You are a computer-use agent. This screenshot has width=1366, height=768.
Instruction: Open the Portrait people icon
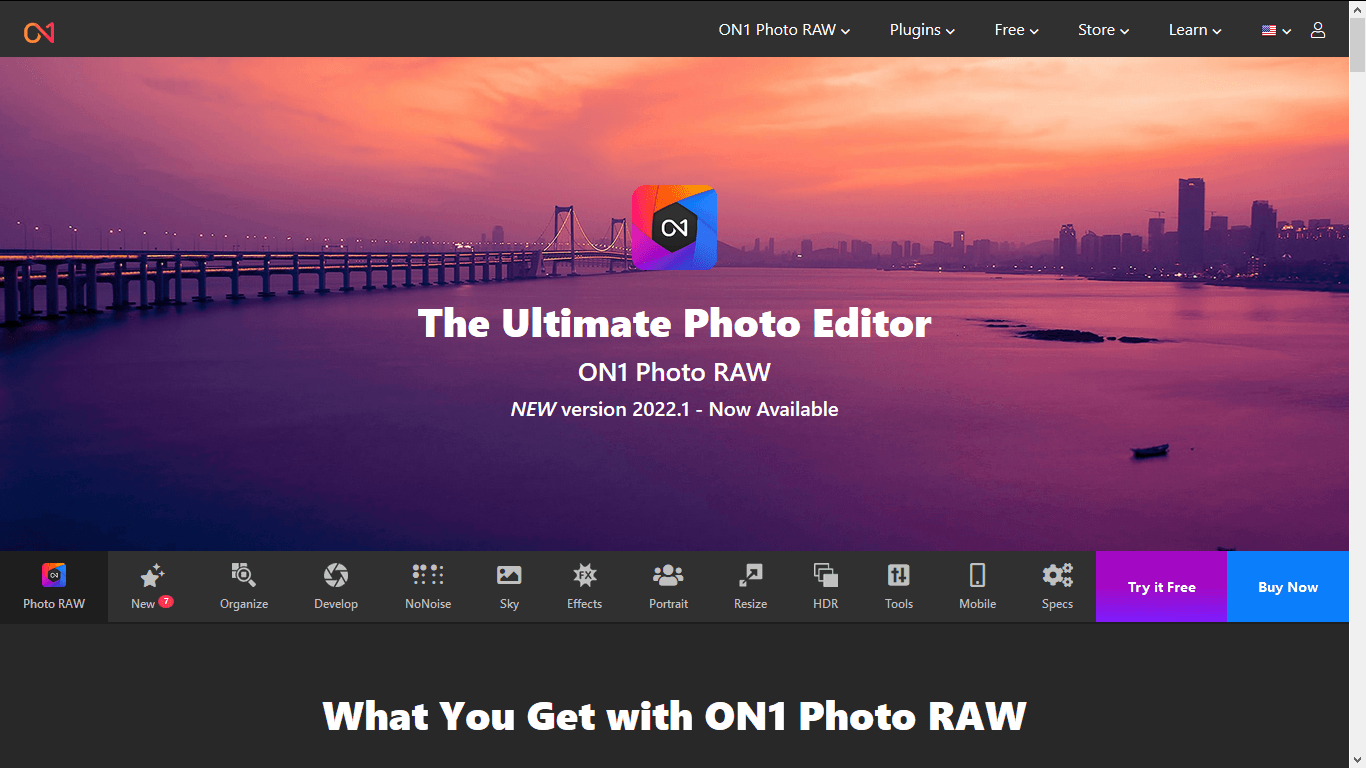[668, 575]
